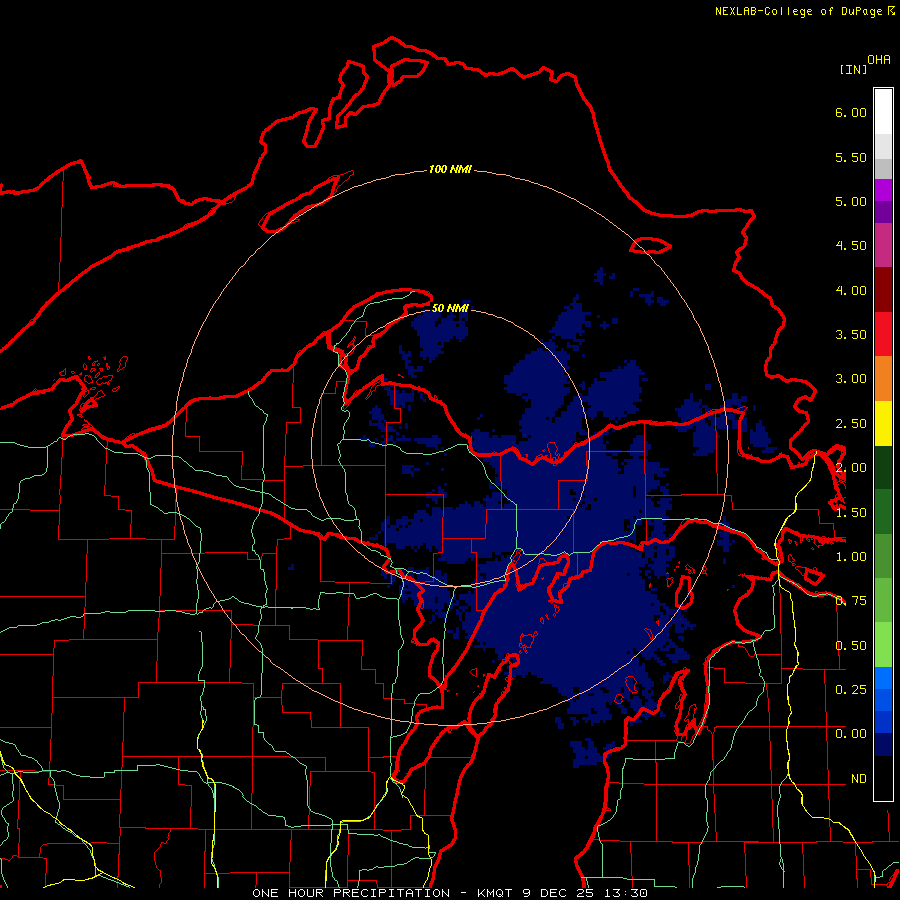Pick the lime green swatch beside 0.50
The image size is (900, 900).
point(883,645)
